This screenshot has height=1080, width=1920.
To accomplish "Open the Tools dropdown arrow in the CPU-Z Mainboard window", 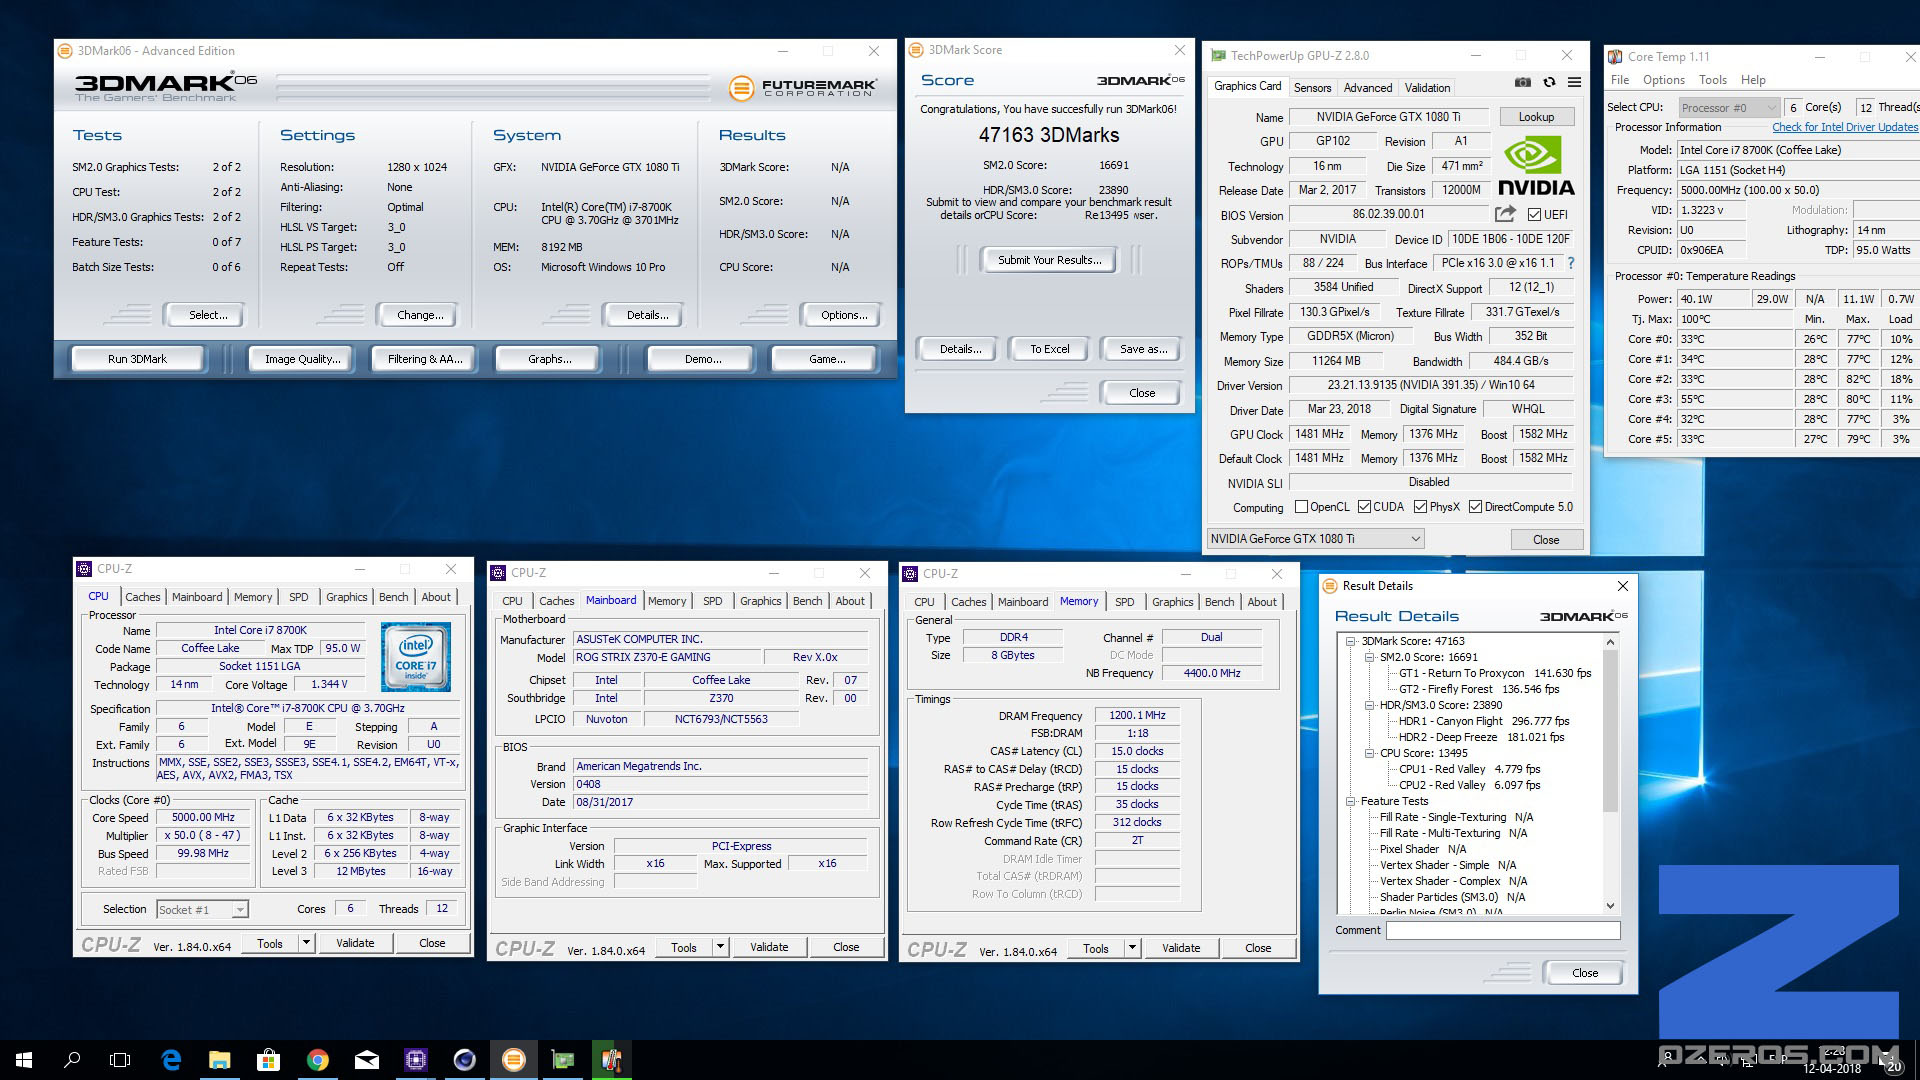I will point(720,946).
